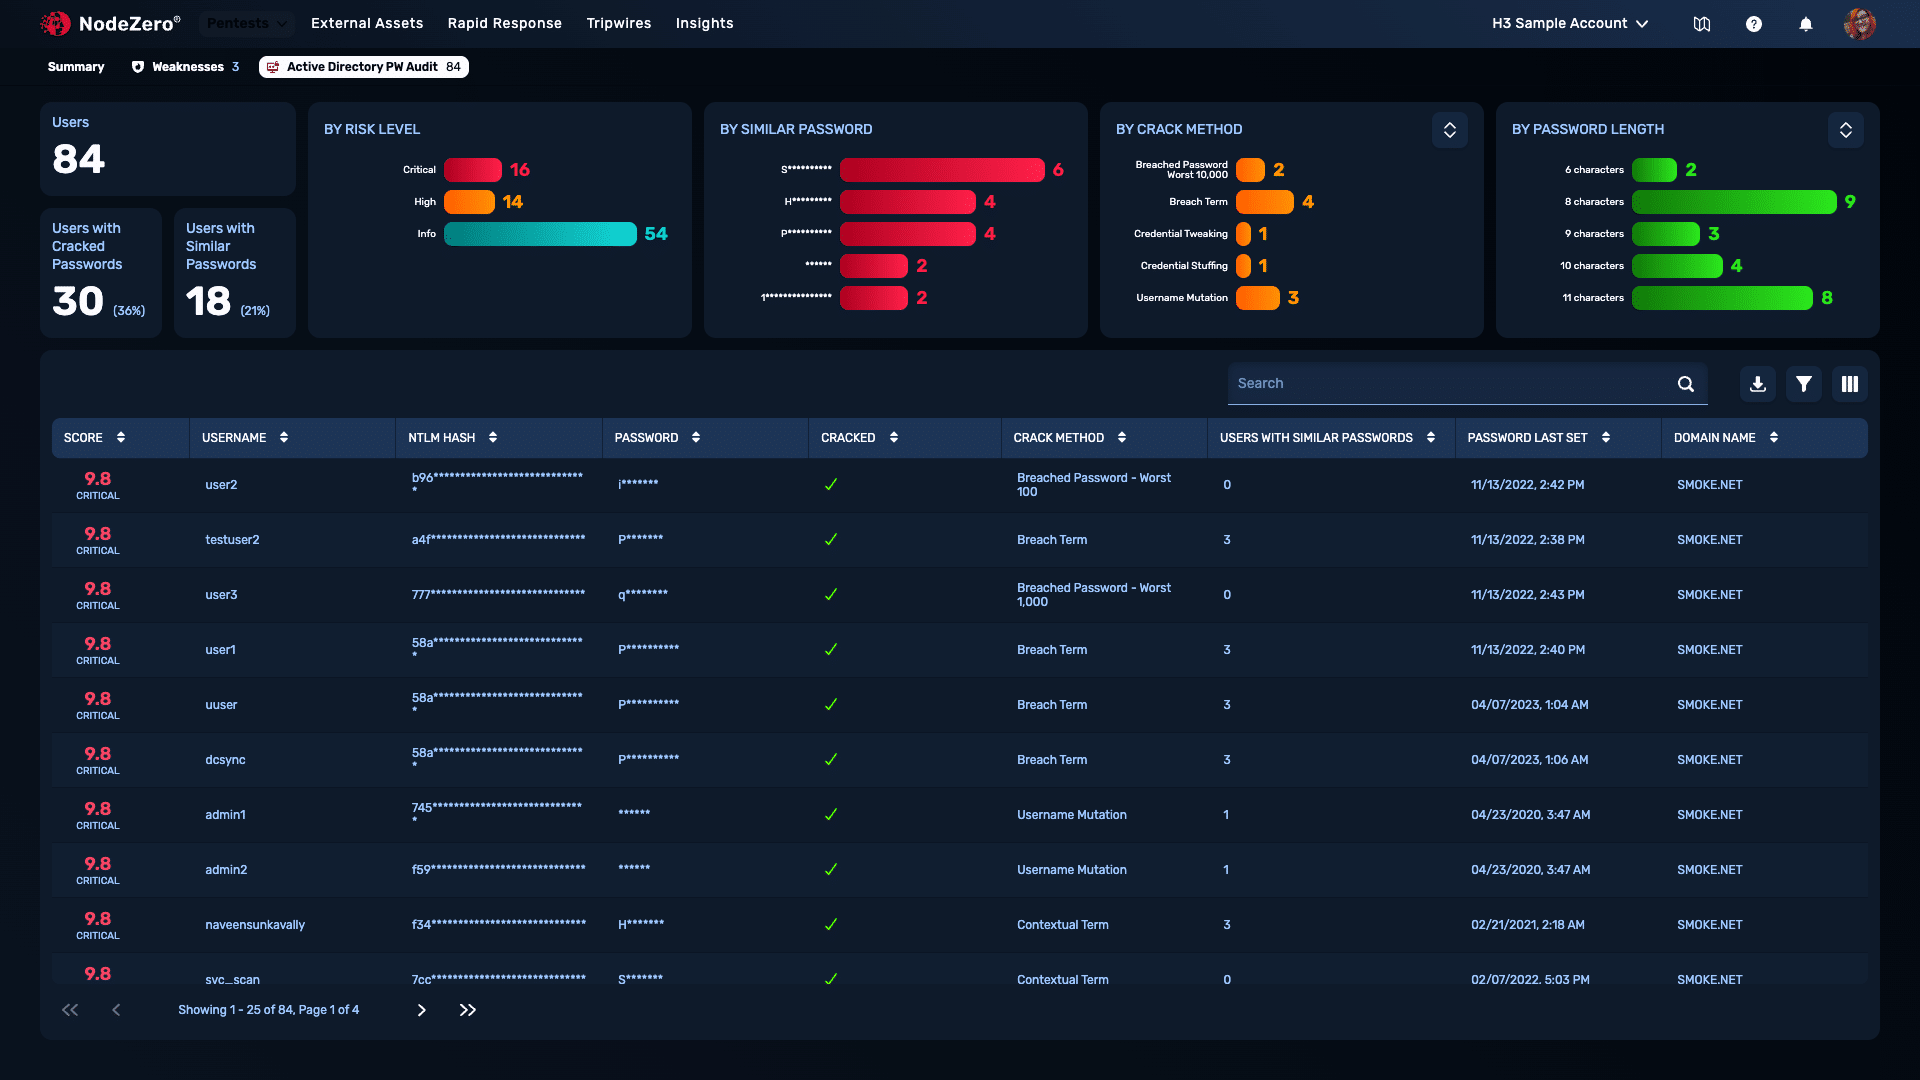
Task: Click the Weaknesses shield icon
Action: 138,67
